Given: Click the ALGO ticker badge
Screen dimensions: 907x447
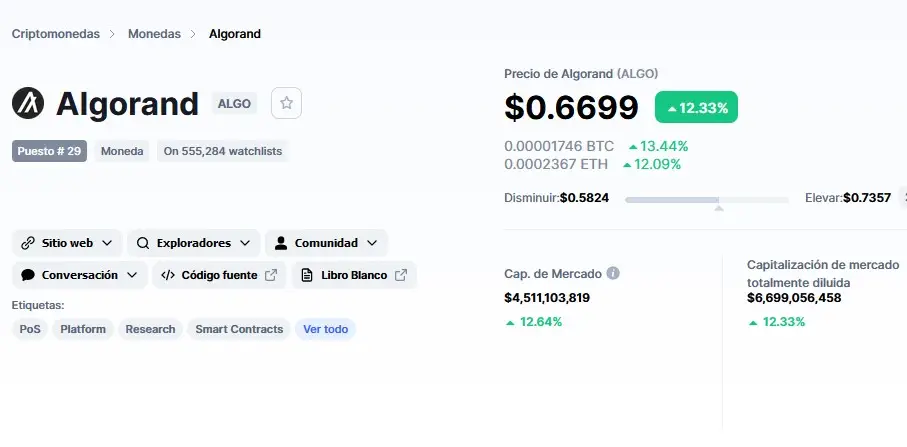Looking at the screenshot, I should (234, 104).
